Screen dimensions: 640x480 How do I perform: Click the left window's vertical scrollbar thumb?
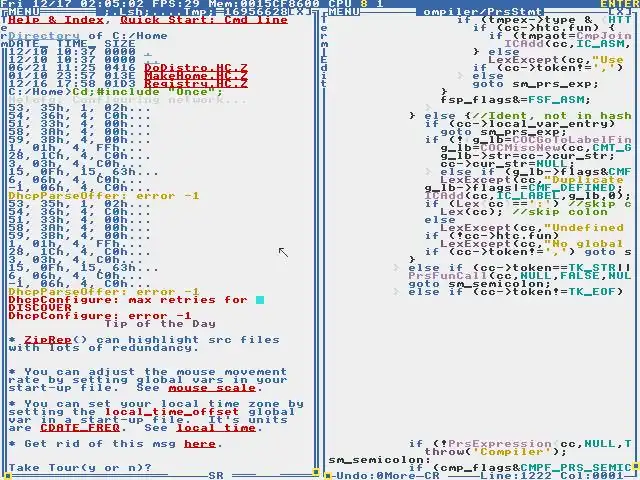[x=316, y=472]
